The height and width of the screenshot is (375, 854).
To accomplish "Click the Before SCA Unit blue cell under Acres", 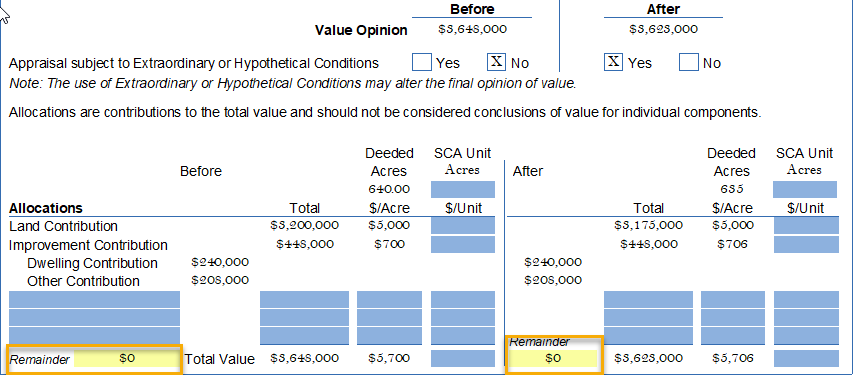I will (463, 189).
